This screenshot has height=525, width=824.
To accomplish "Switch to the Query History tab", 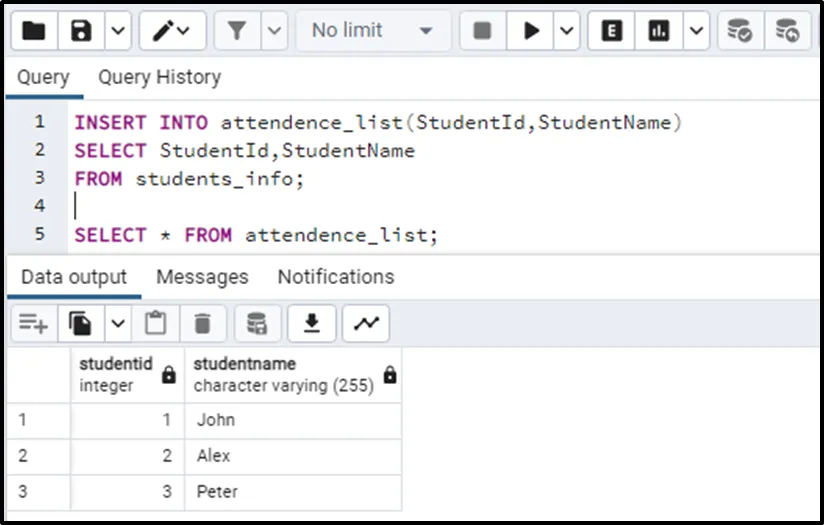I will tap(159, 77).
